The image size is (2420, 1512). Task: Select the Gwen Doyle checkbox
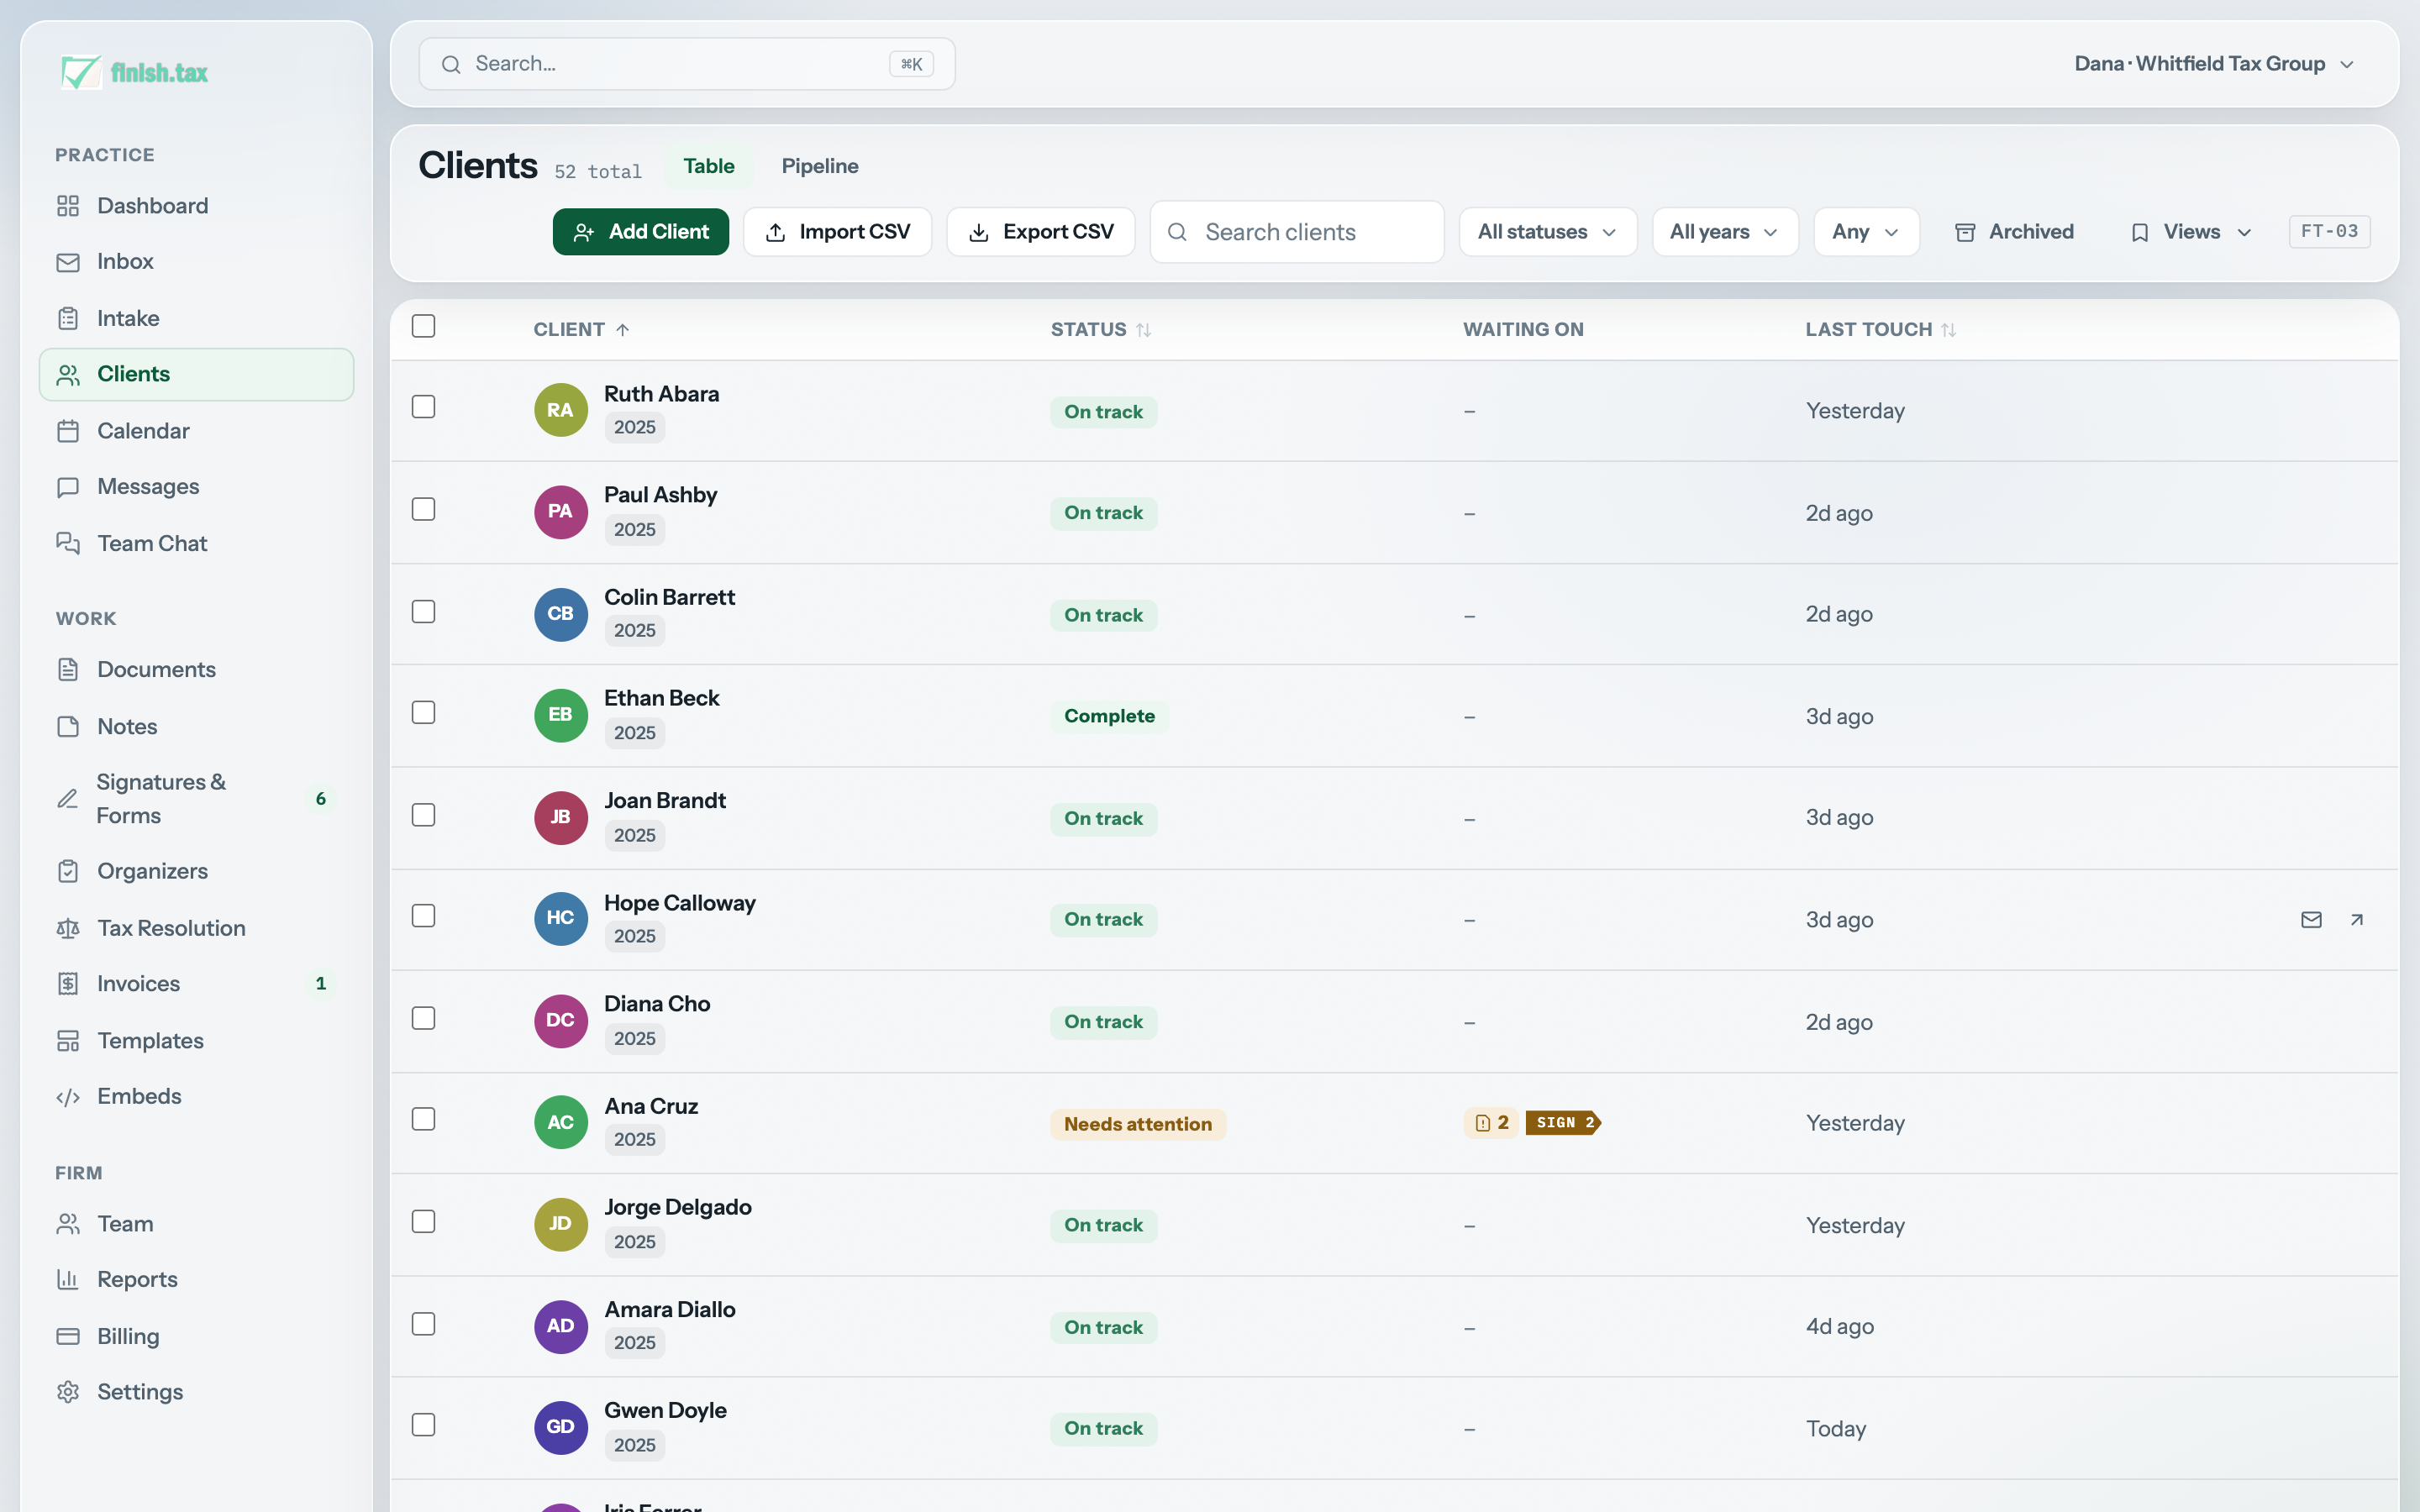coord(424,1424)
